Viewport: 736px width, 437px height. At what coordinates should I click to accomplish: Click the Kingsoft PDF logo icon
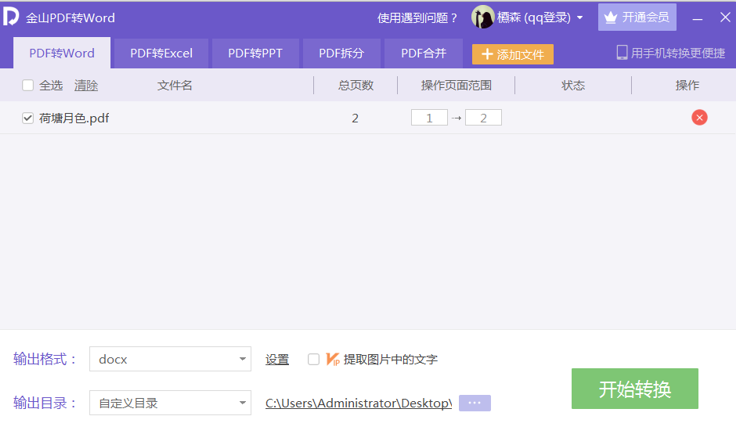click(x=11, y=16)
